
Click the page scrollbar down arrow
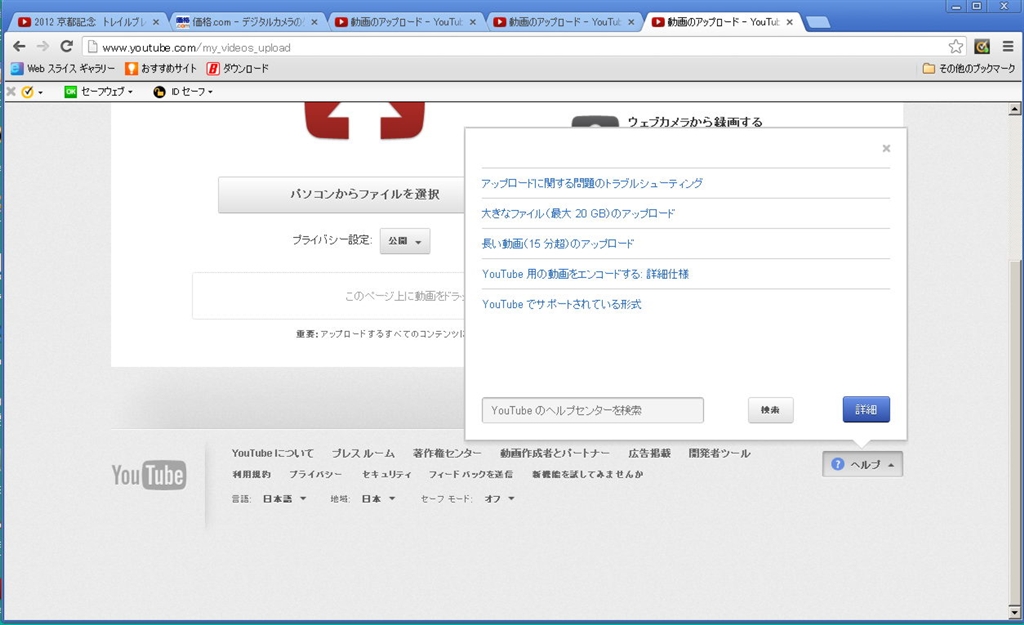(x=1014, y=612)
